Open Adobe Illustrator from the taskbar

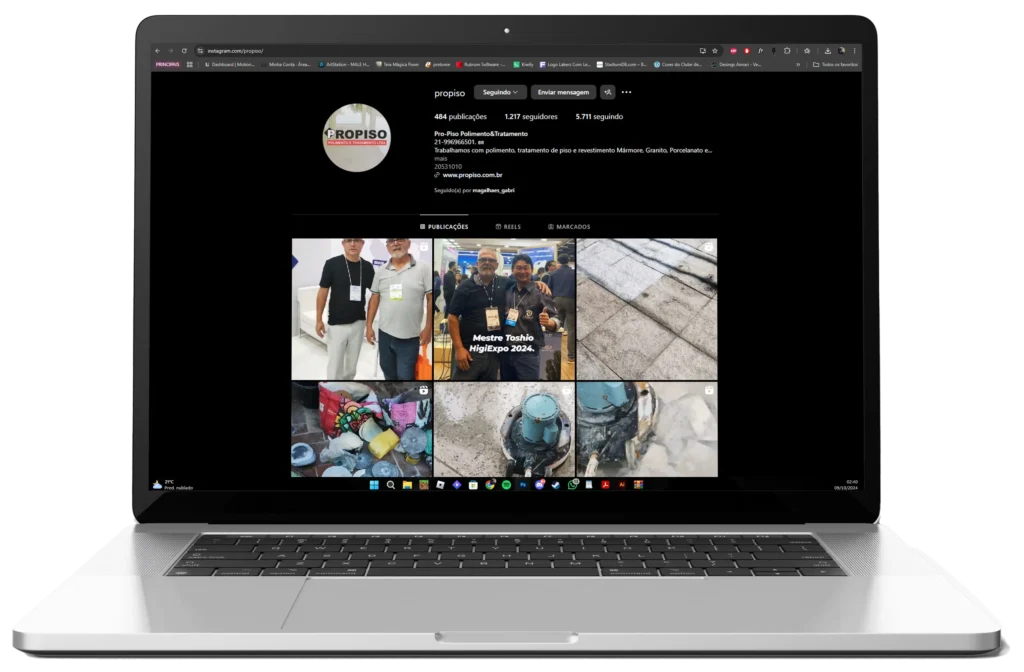point(622,485)
